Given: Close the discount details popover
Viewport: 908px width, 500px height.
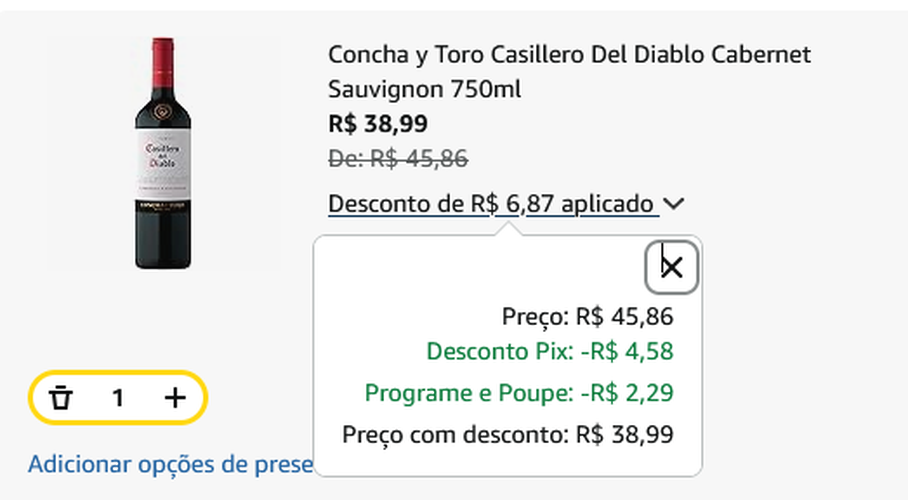Looking at the screenshot, I should coord(672,267).
